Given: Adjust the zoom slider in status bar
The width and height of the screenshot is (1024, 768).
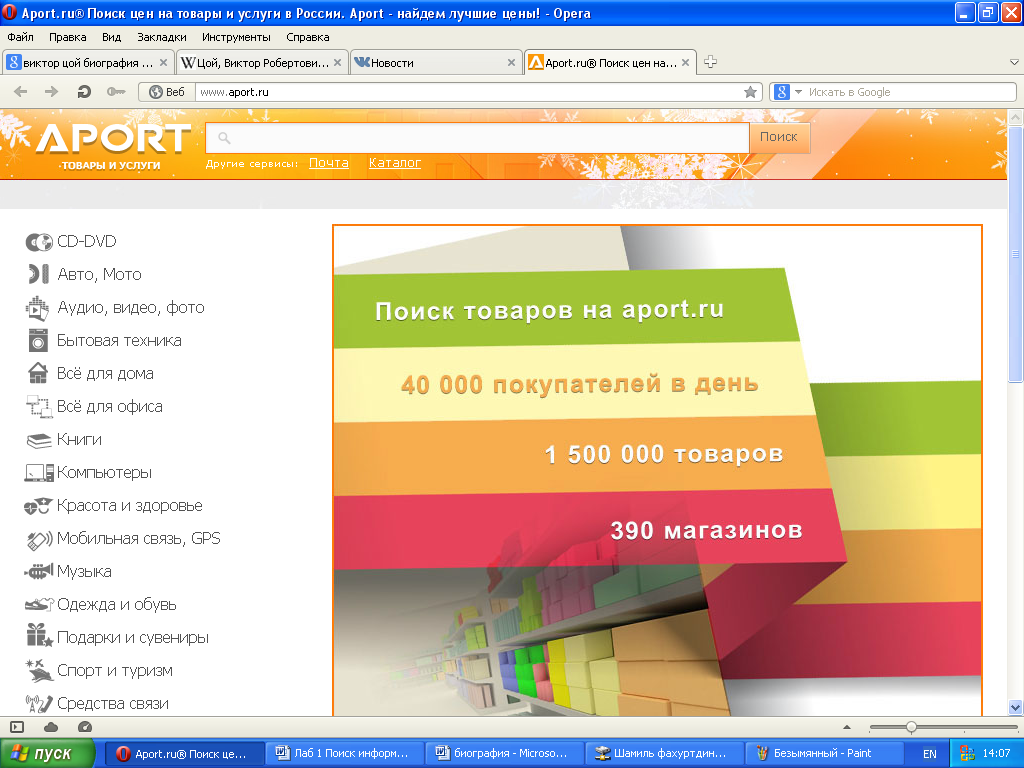Looking at the screenshot, I should (x=911, y=727).
